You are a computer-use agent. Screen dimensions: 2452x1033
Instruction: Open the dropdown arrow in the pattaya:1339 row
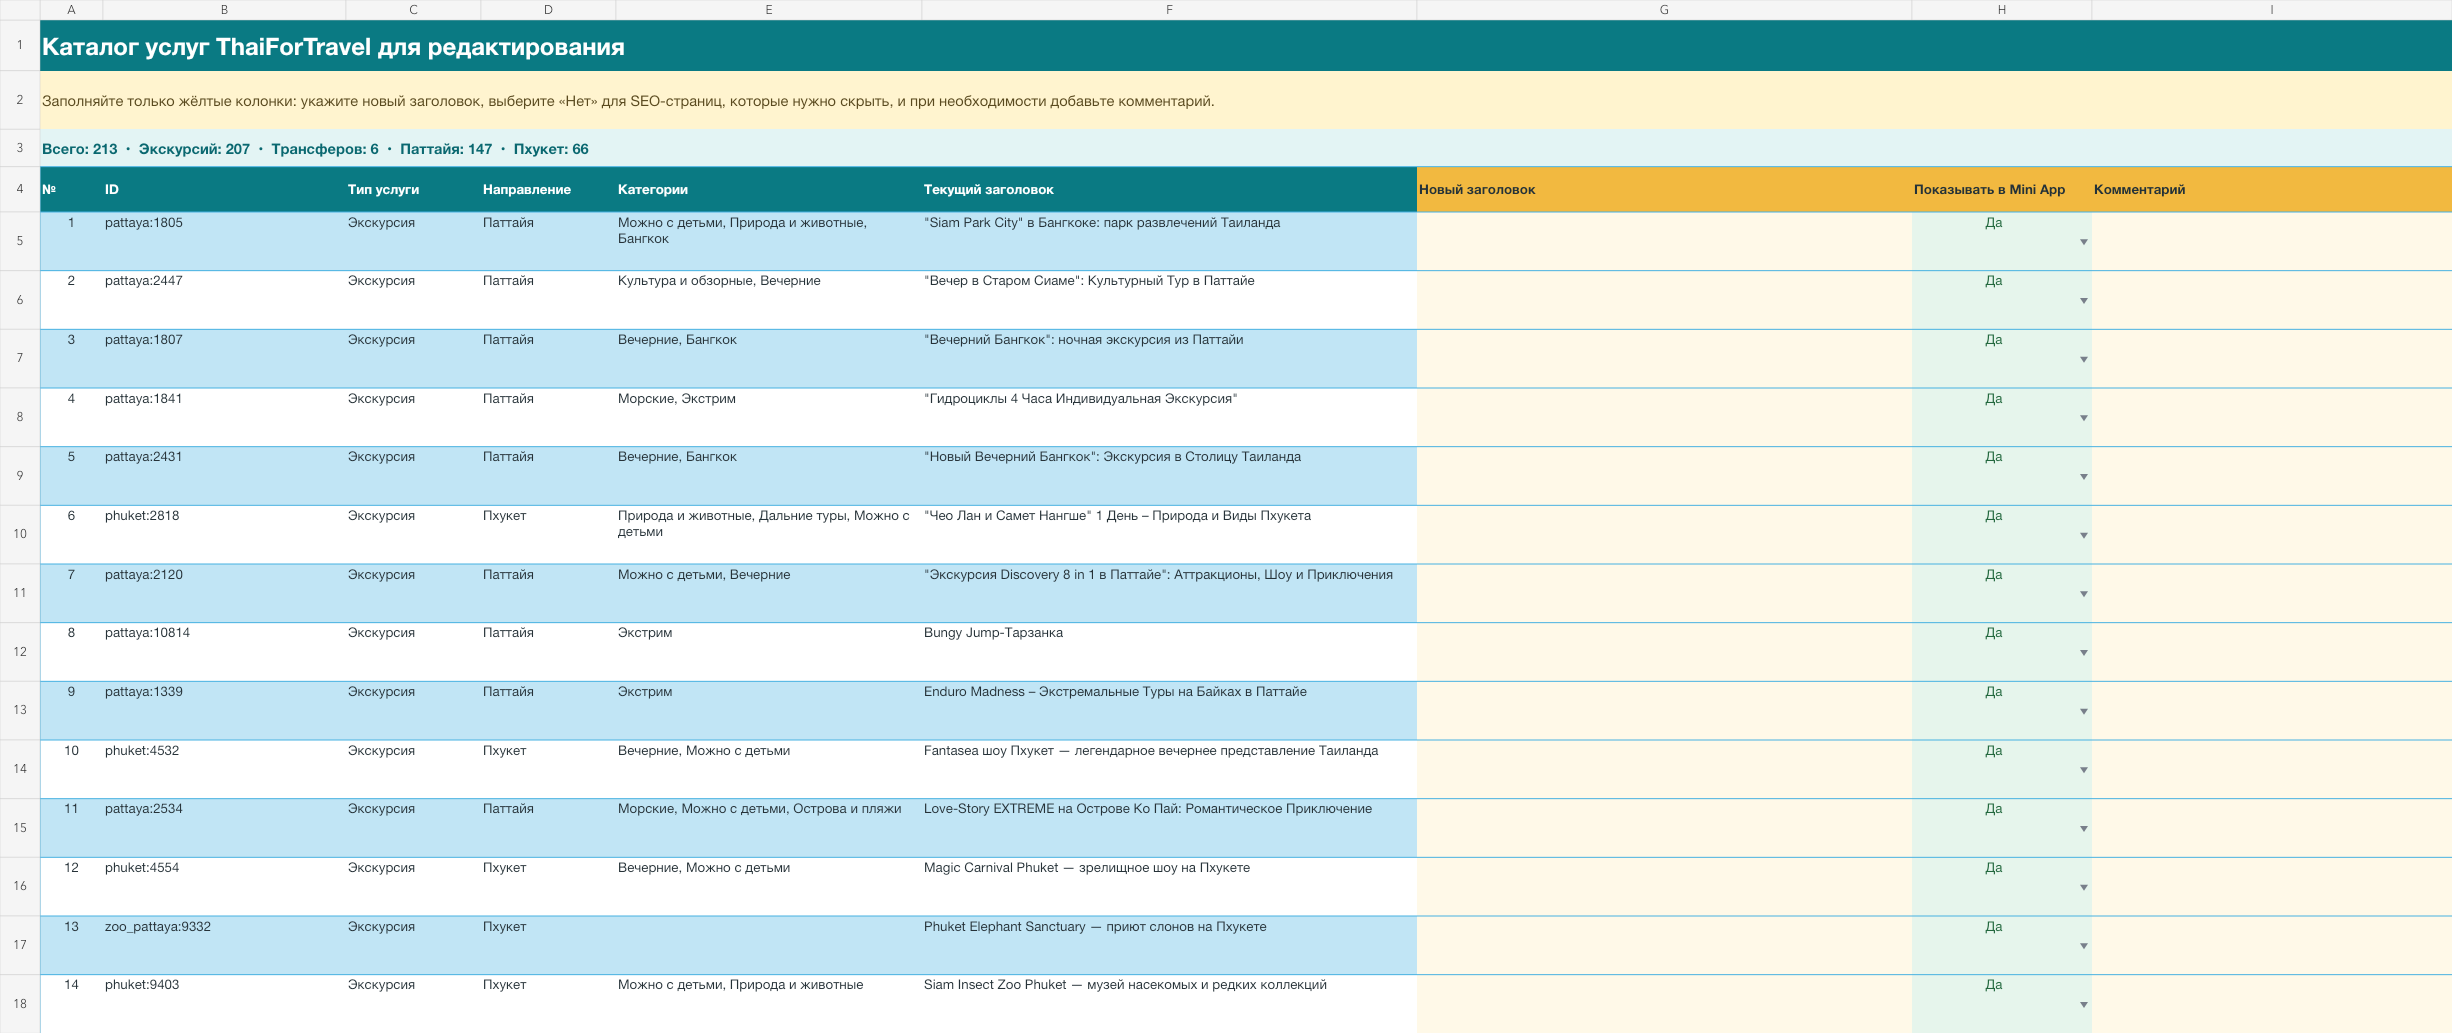2083,711
